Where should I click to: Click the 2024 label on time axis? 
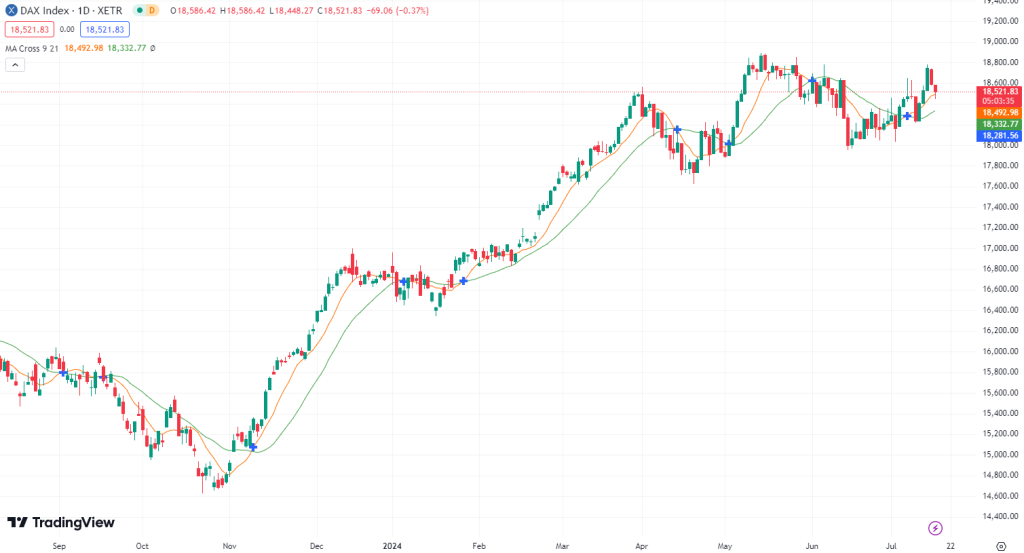392,546
